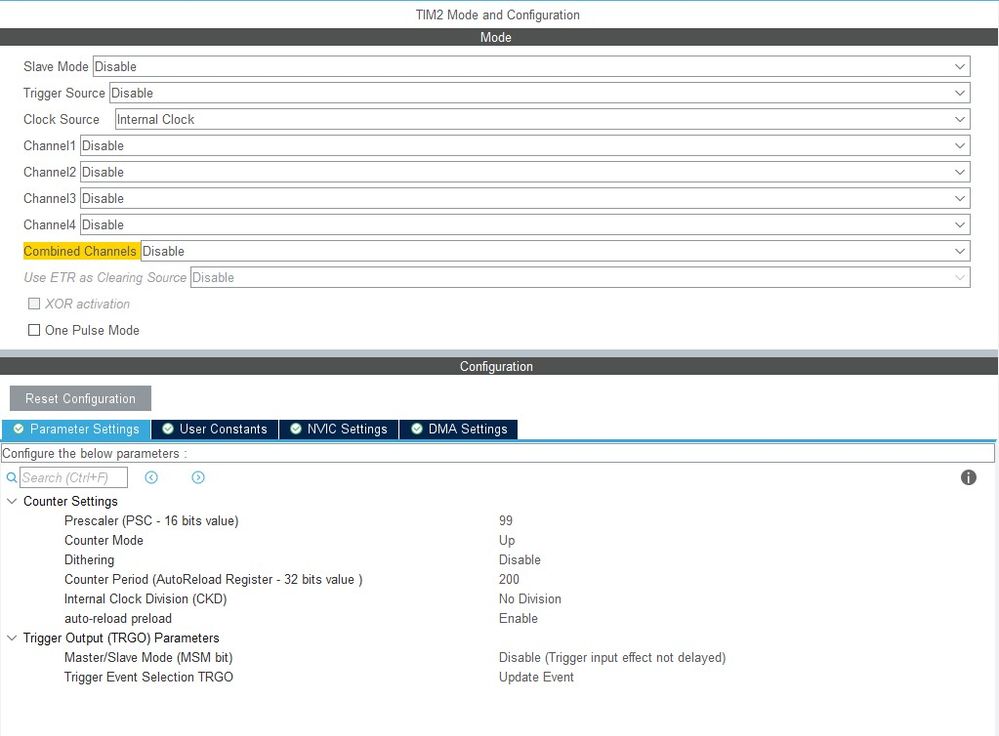Collapse Trigger Output (TRGO) Parameters group
The width and height of the screenshot is (999, 736).
(11, 638)
